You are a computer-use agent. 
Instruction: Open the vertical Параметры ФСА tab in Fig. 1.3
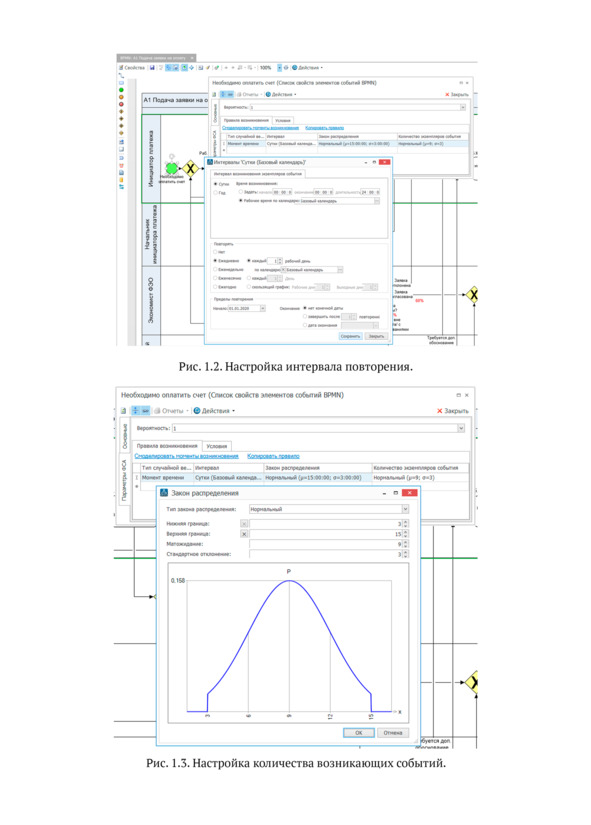coord(125,480)
